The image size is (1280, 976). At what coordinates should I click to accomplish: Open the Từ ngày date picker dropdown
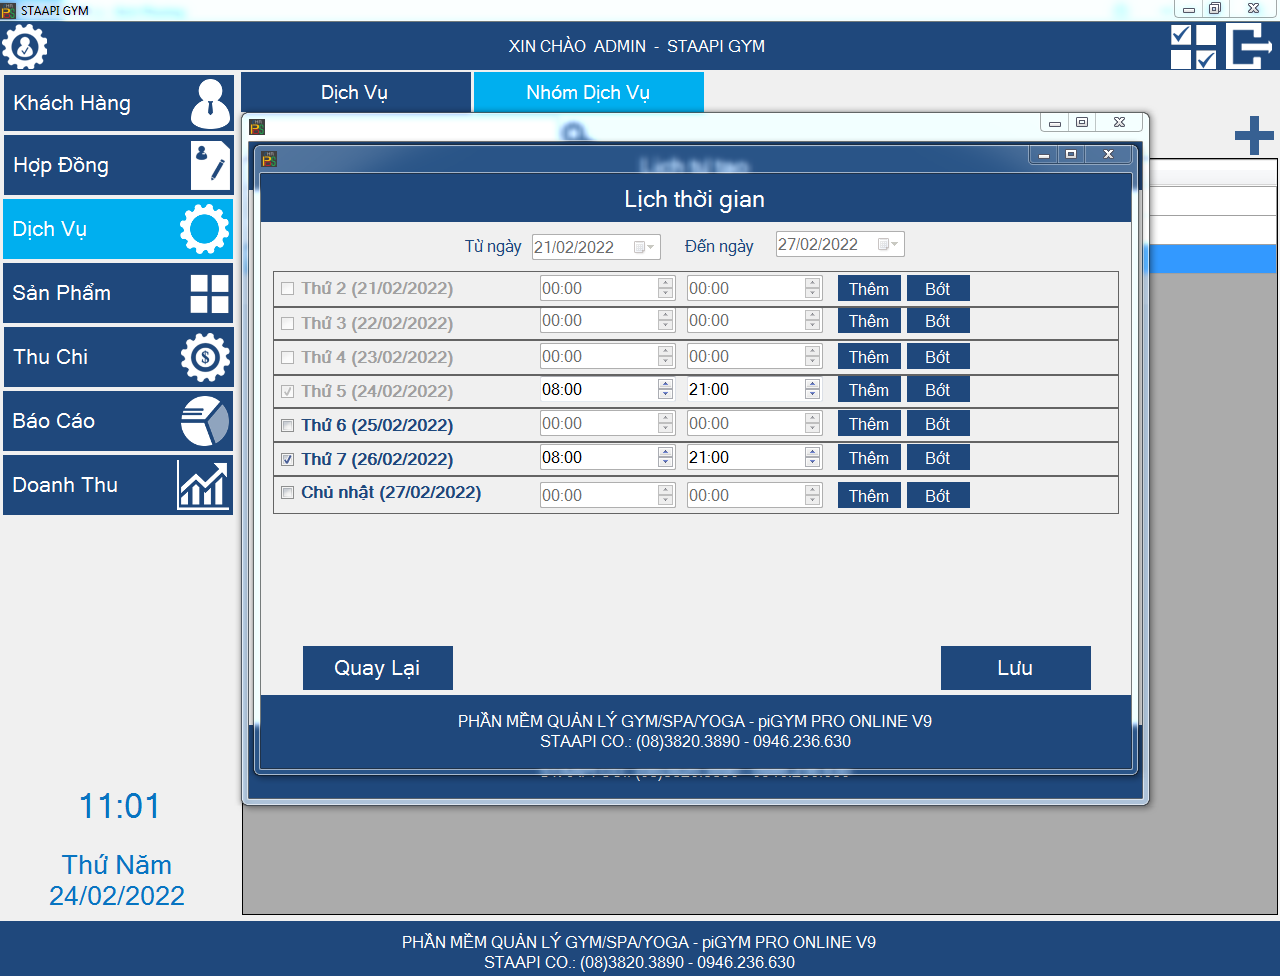pos(645,247)
